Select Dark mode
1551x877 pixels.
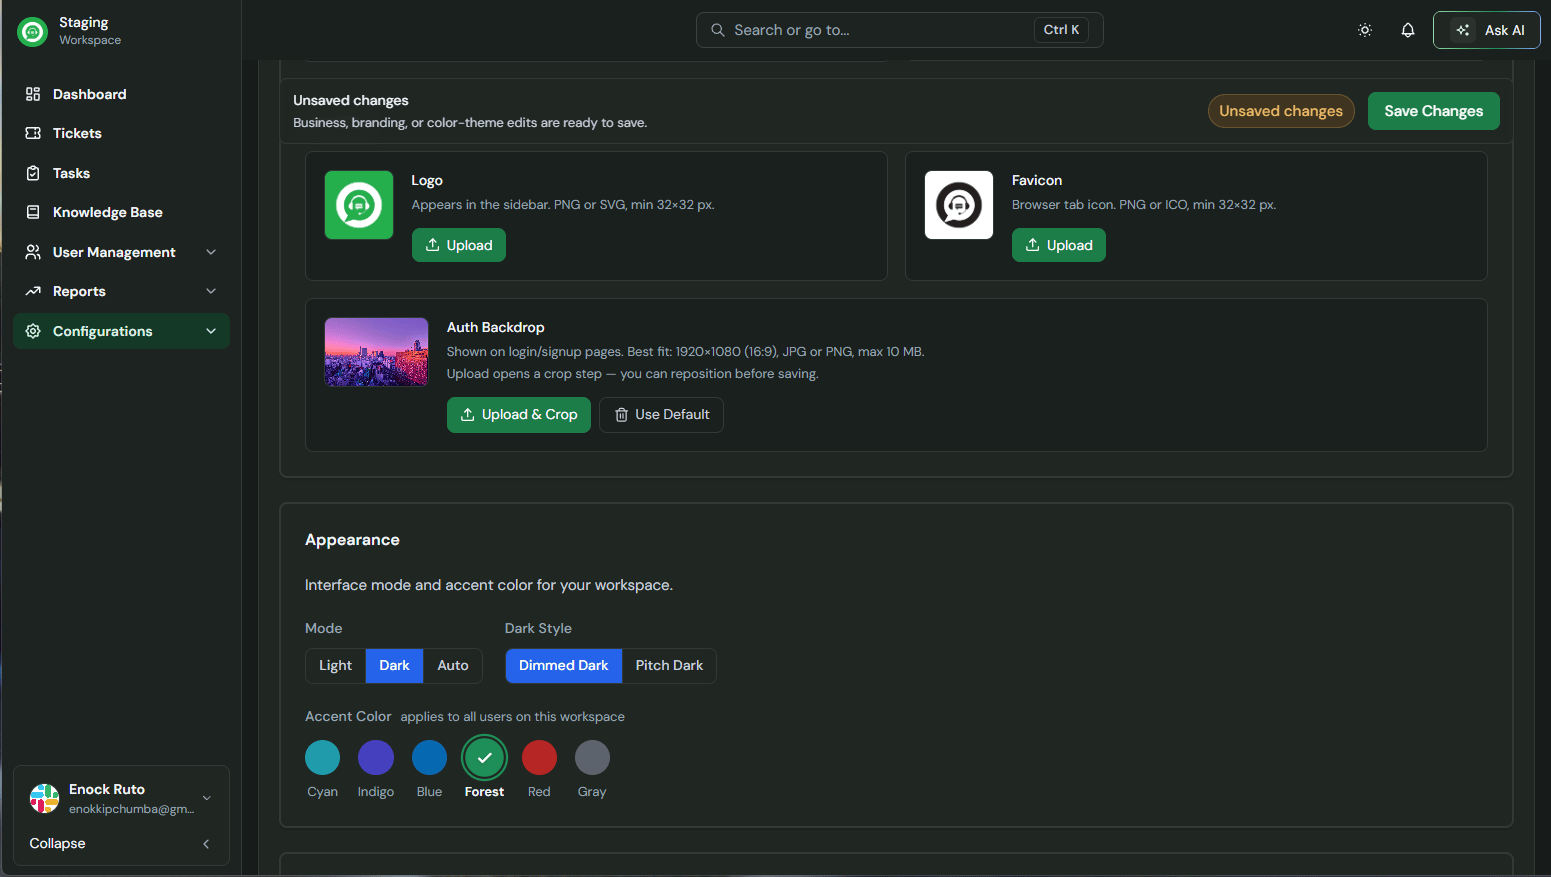[x=394, y=666]
